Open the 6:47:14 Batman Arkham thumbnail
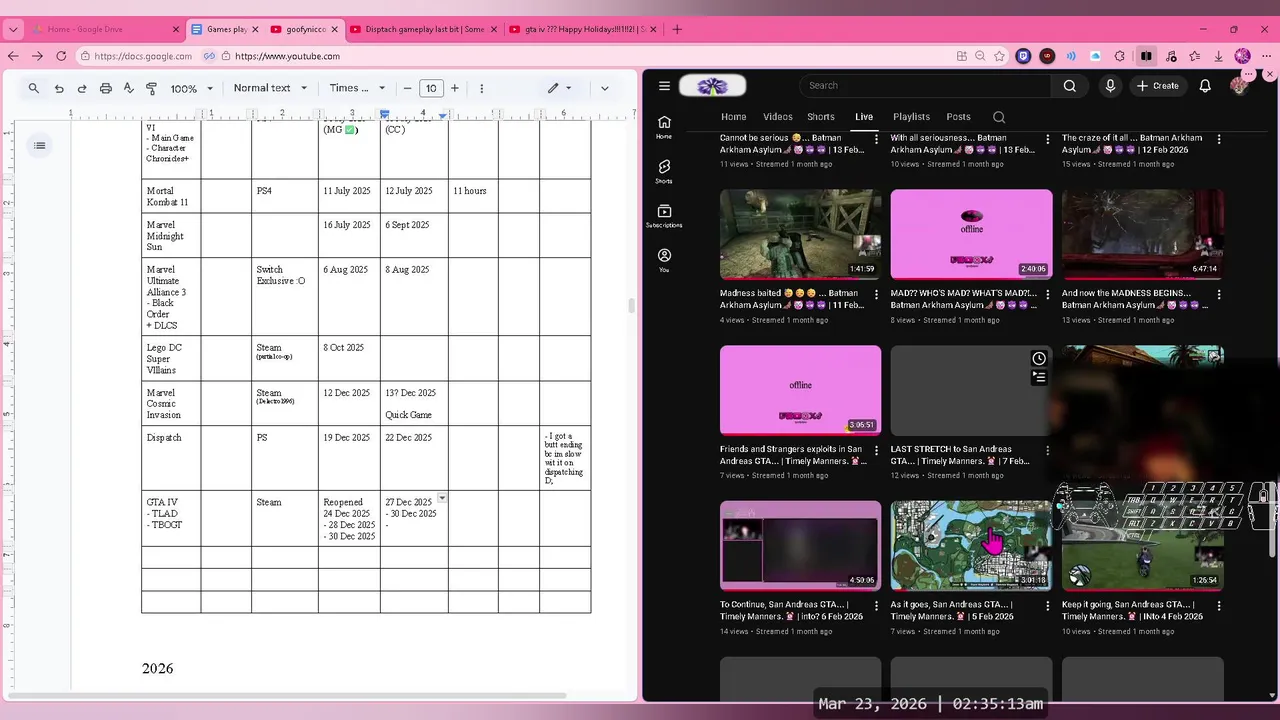 1142,234
